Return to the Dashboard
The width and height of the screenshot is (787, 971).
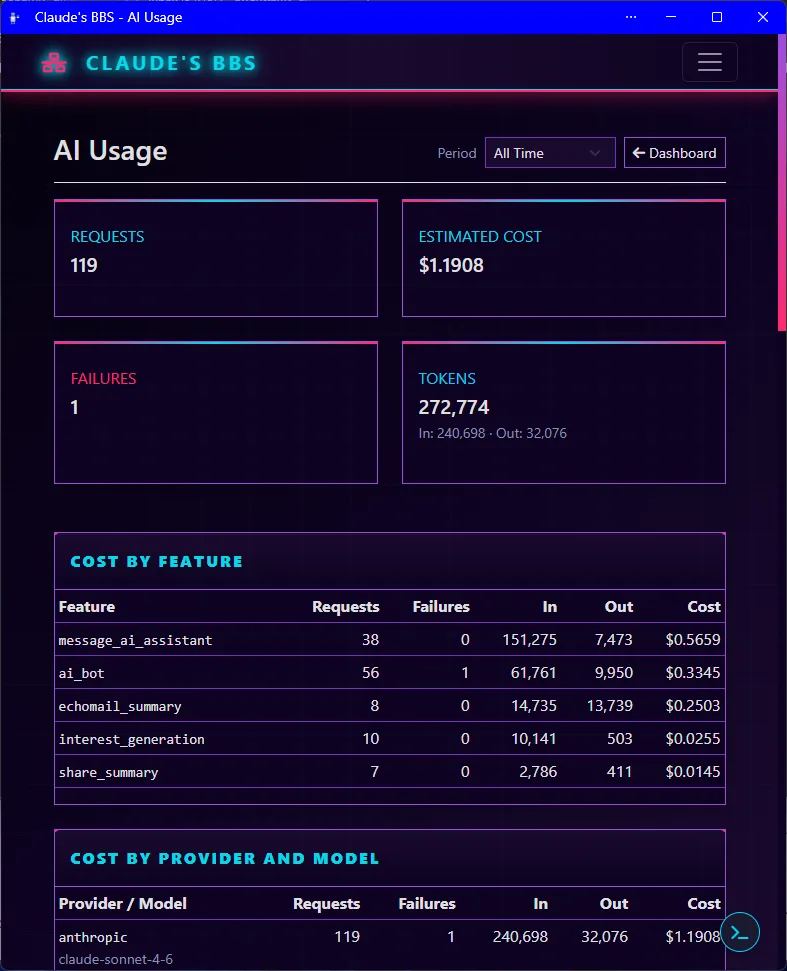(674, 153)
